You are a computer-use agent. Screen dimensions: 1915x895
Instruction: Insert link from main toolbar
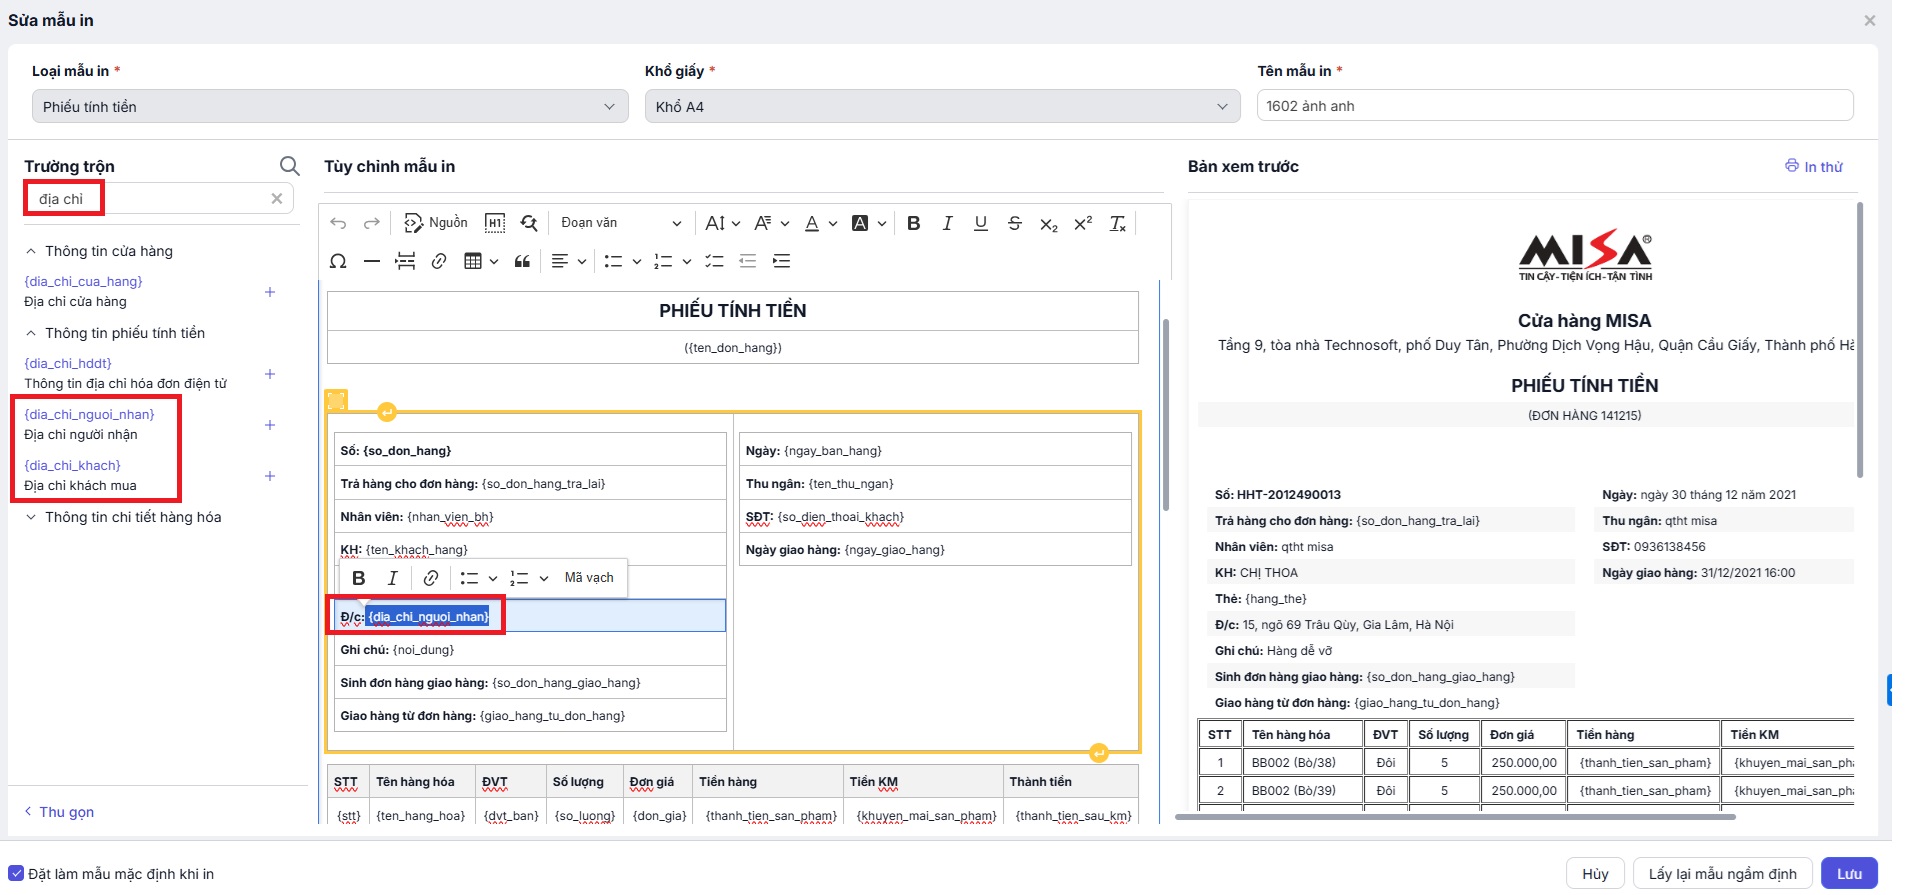(x=439, y=261)
